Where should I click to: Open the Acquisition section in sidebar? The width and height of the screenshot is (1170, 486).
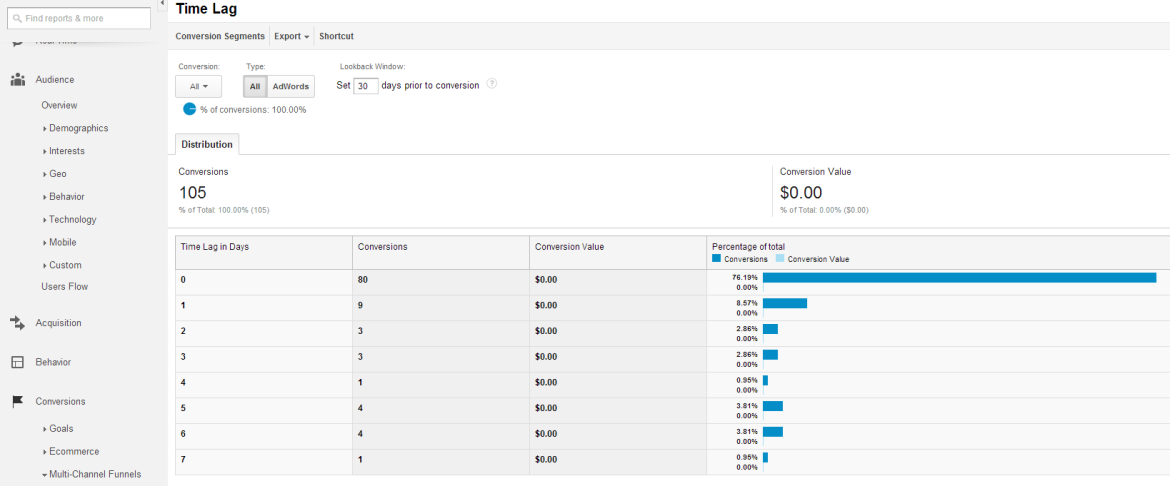[58, 323]
